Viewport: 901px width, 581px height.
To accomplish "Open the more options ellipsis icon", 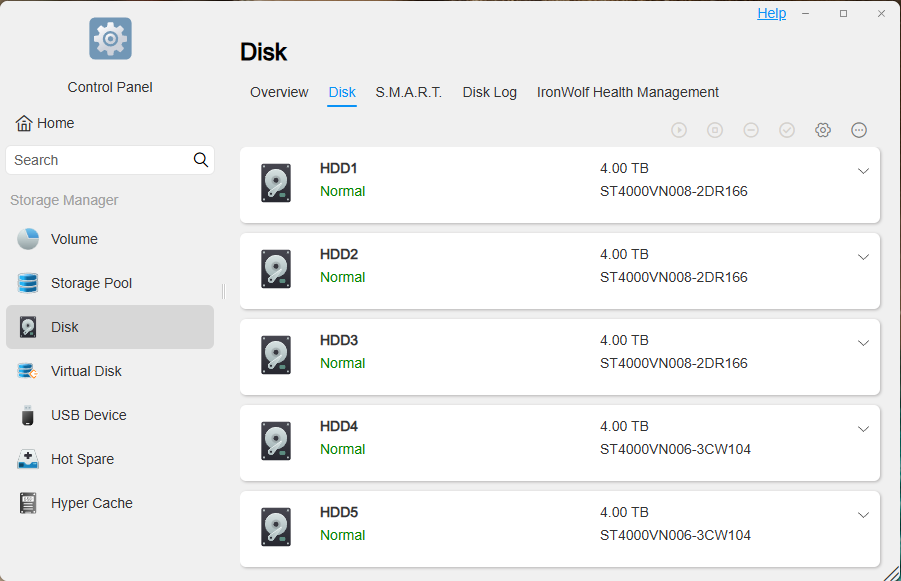I will [859, 130].
